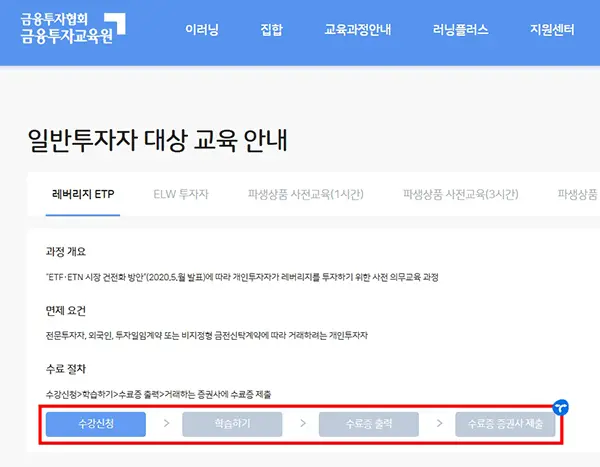
Task: Click the 수료증 출력 step button
Action: pos(369,424)
